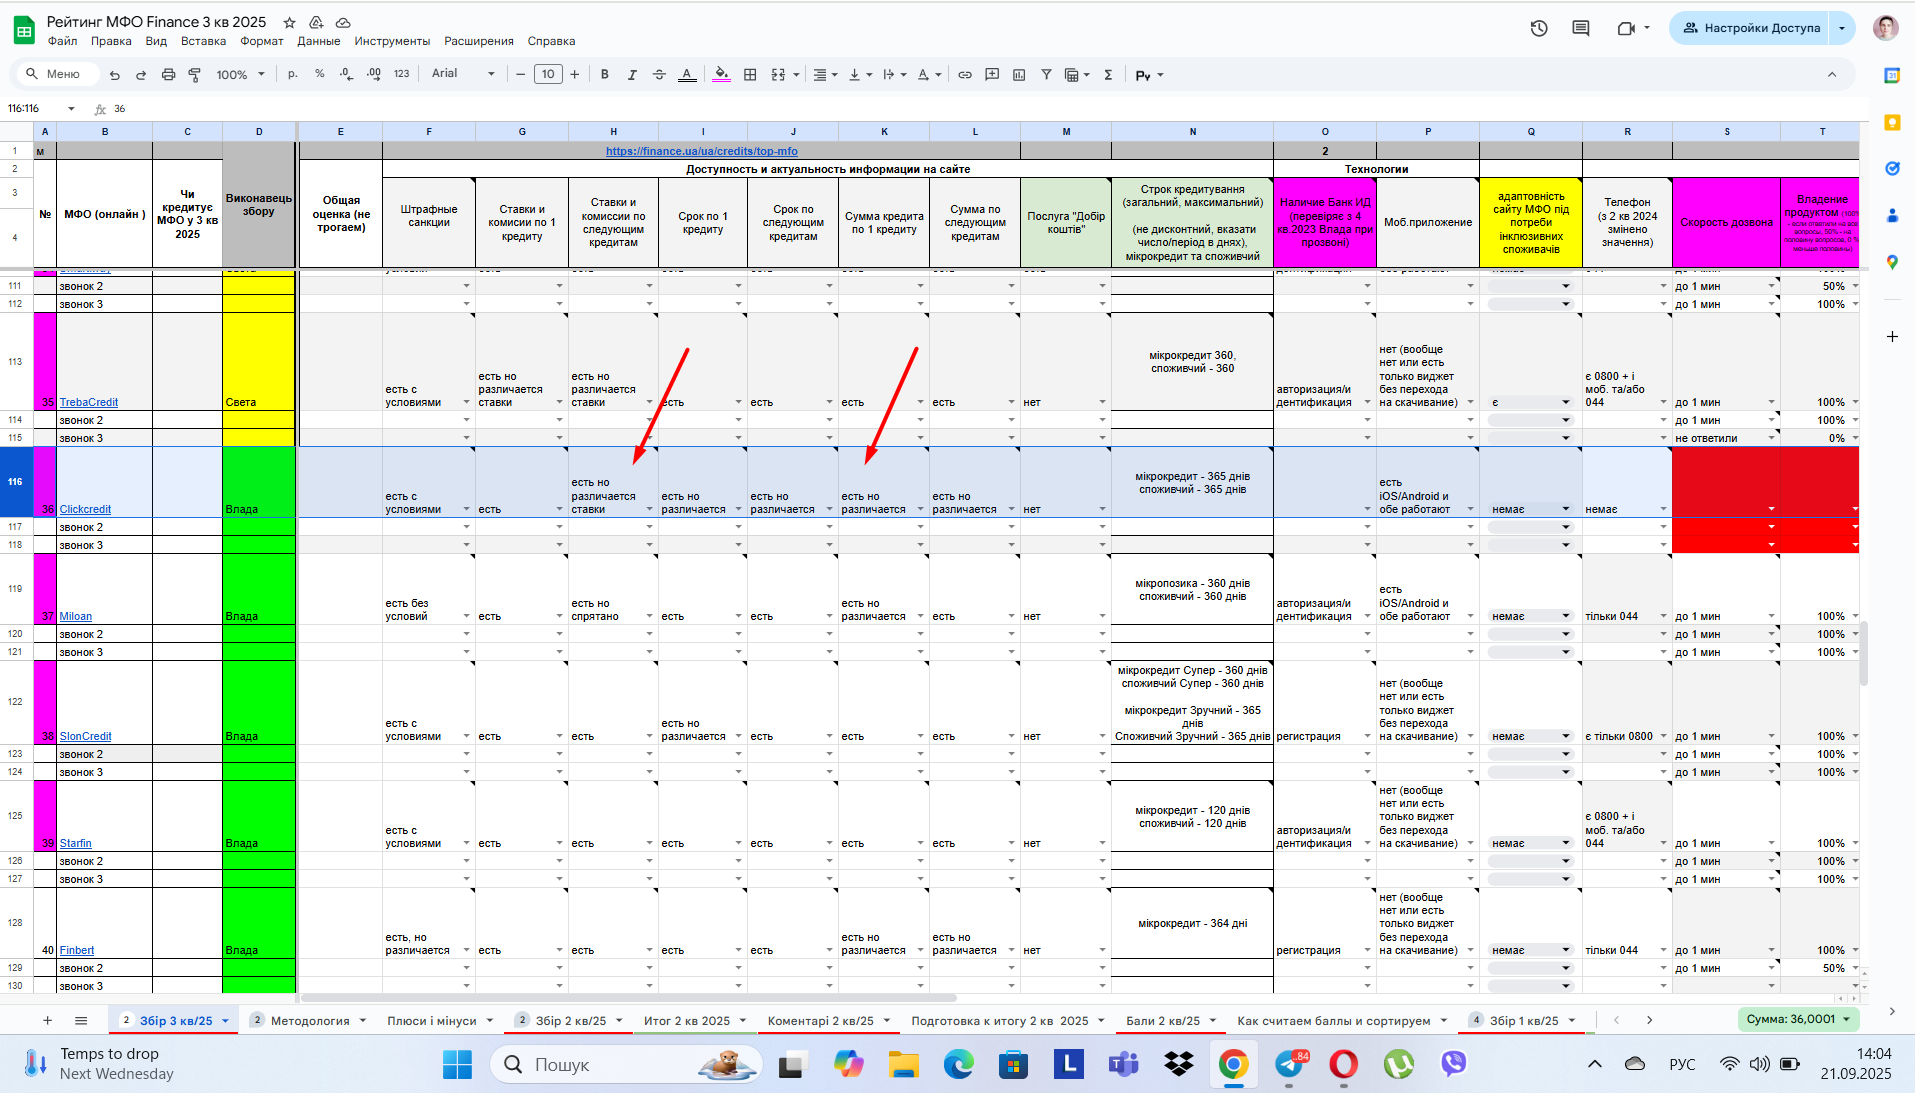Star this spreadsheet document

289,22
